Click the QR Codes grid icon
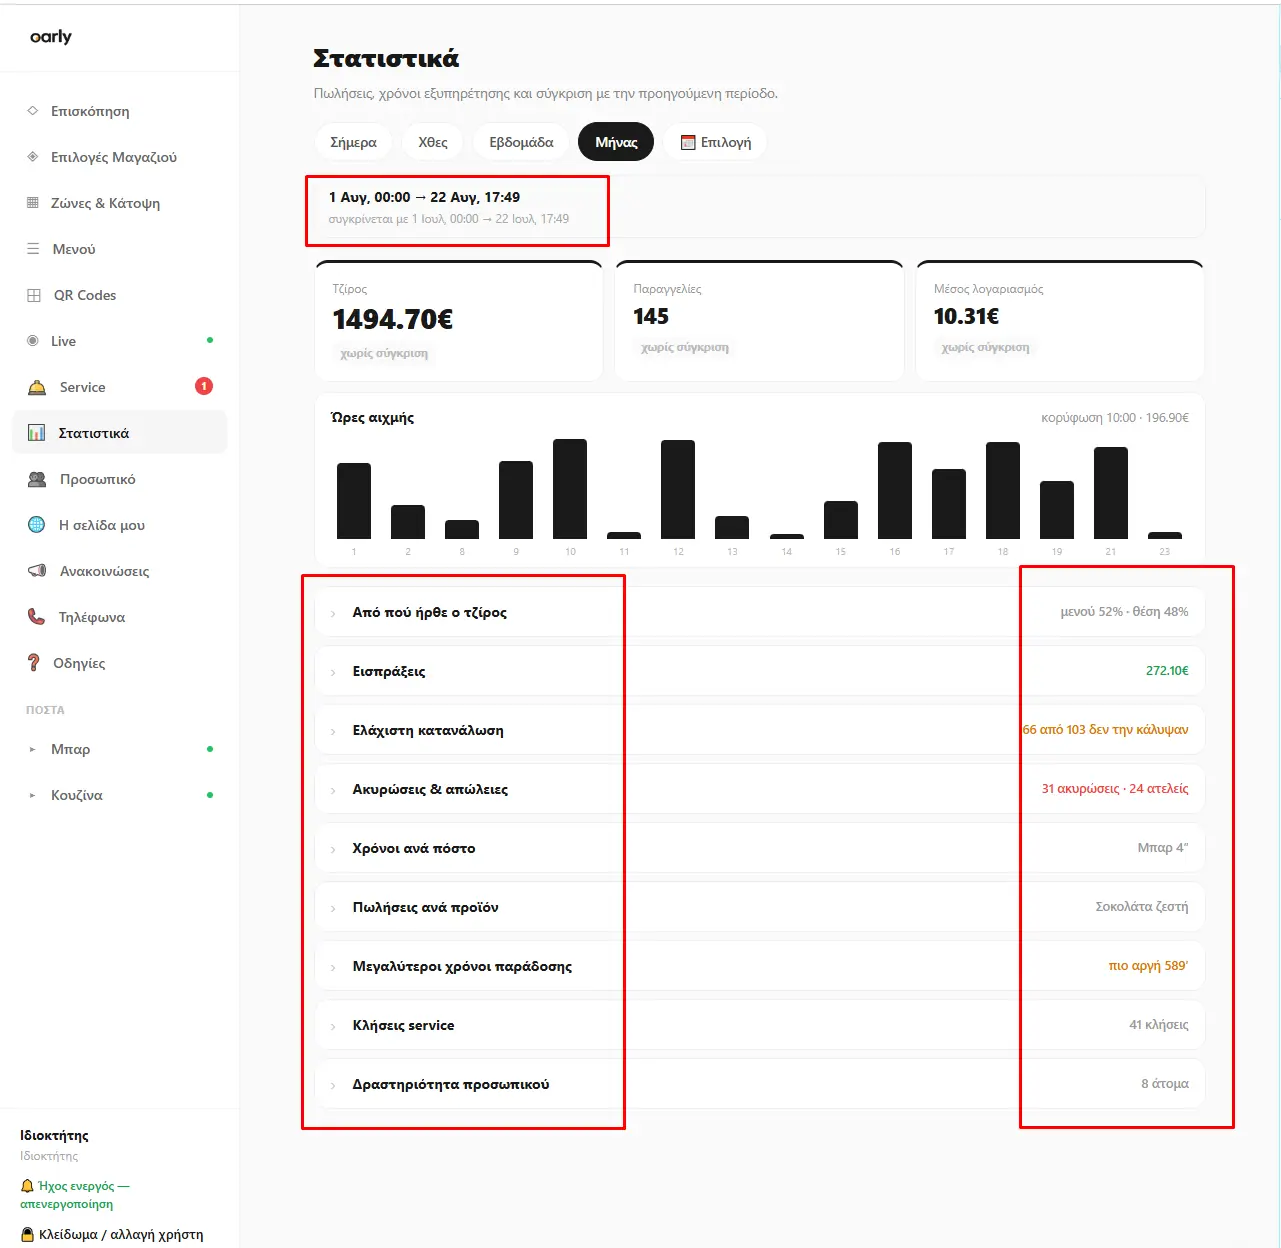1281x1248 pixels. click(x=34, y=295)
